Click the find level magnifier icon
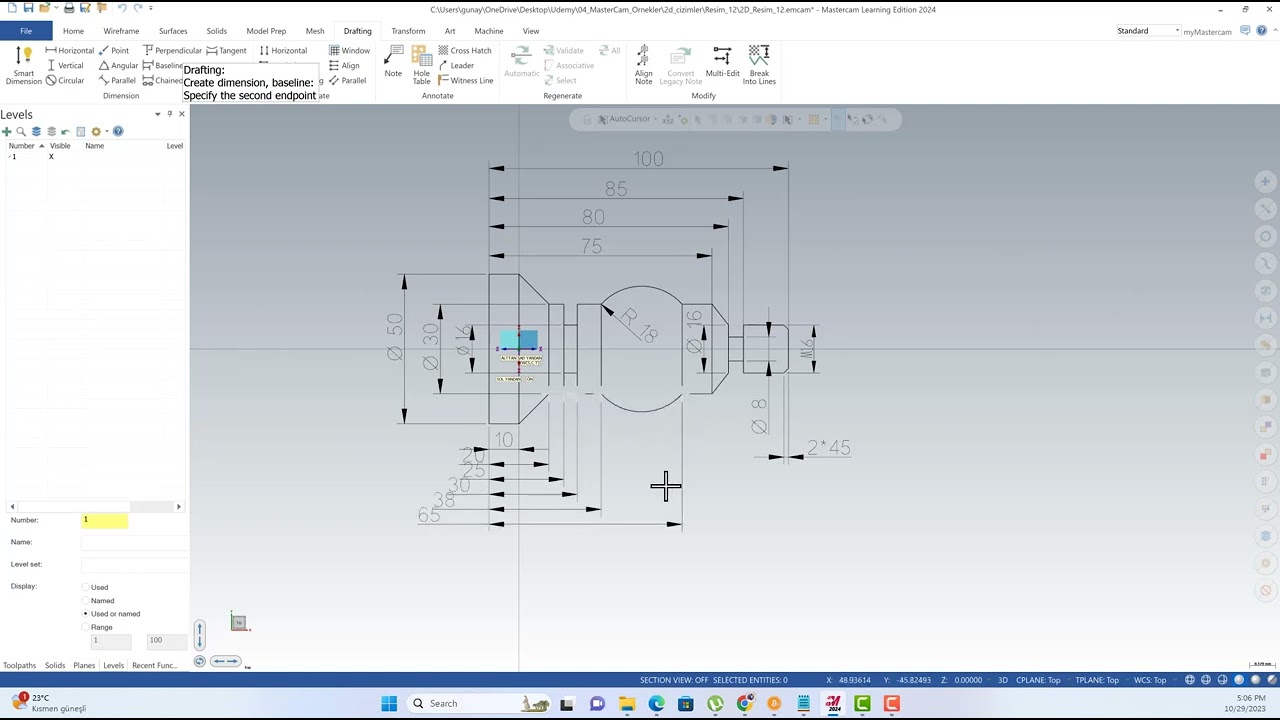1280x720 pixels. (21, 131)
